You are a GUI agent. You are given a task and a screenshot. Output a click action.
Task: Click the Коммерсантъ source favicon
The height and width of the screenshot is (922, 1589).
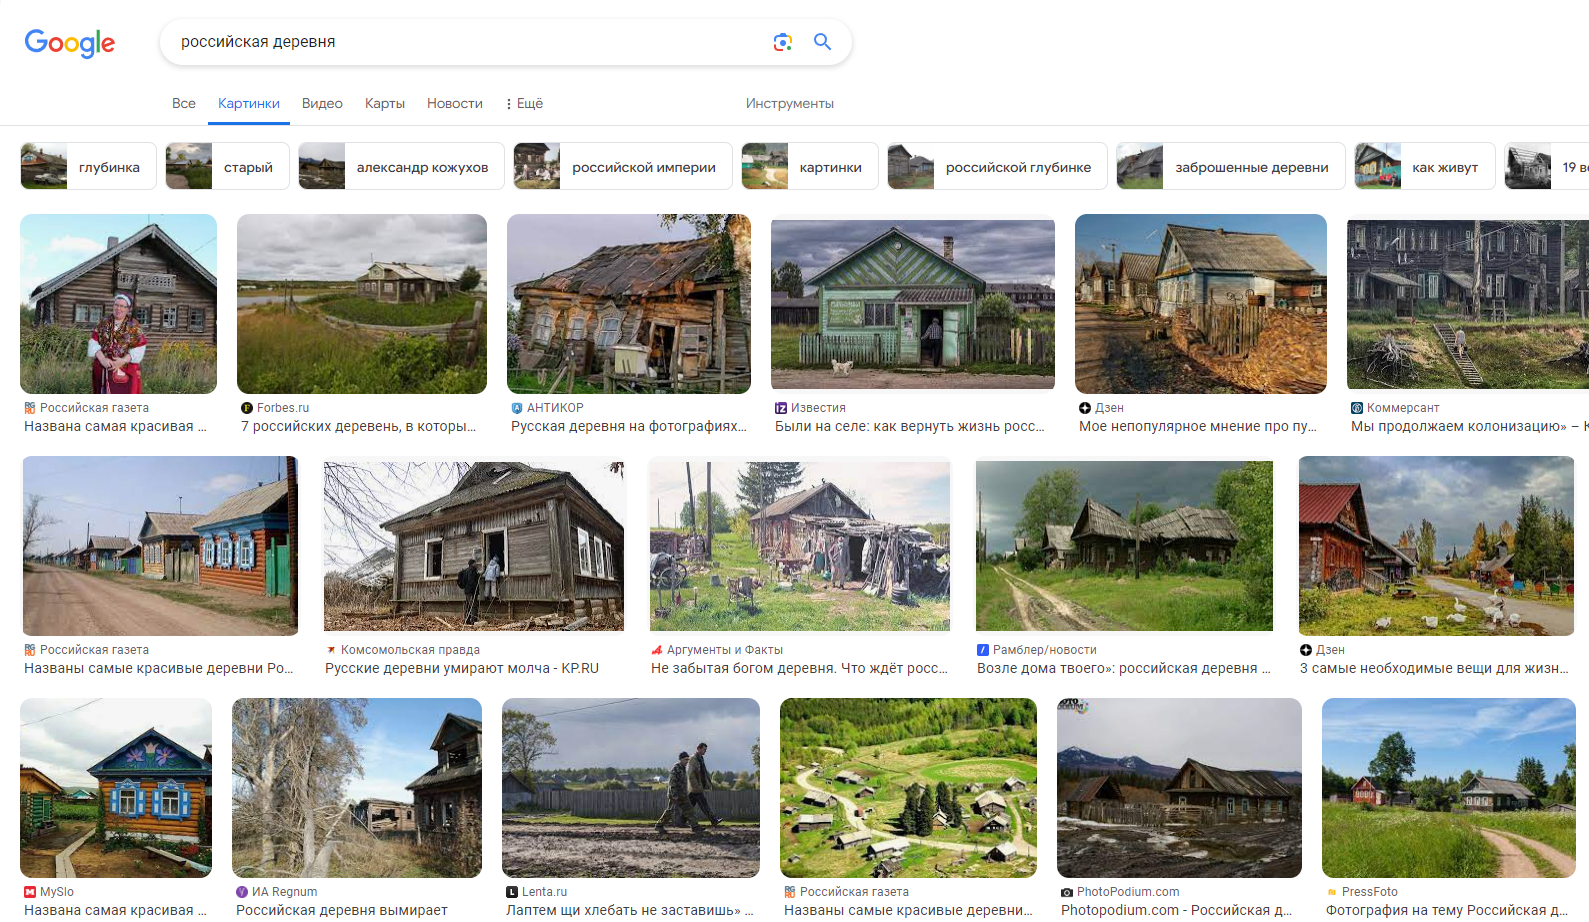[1357, 408]
